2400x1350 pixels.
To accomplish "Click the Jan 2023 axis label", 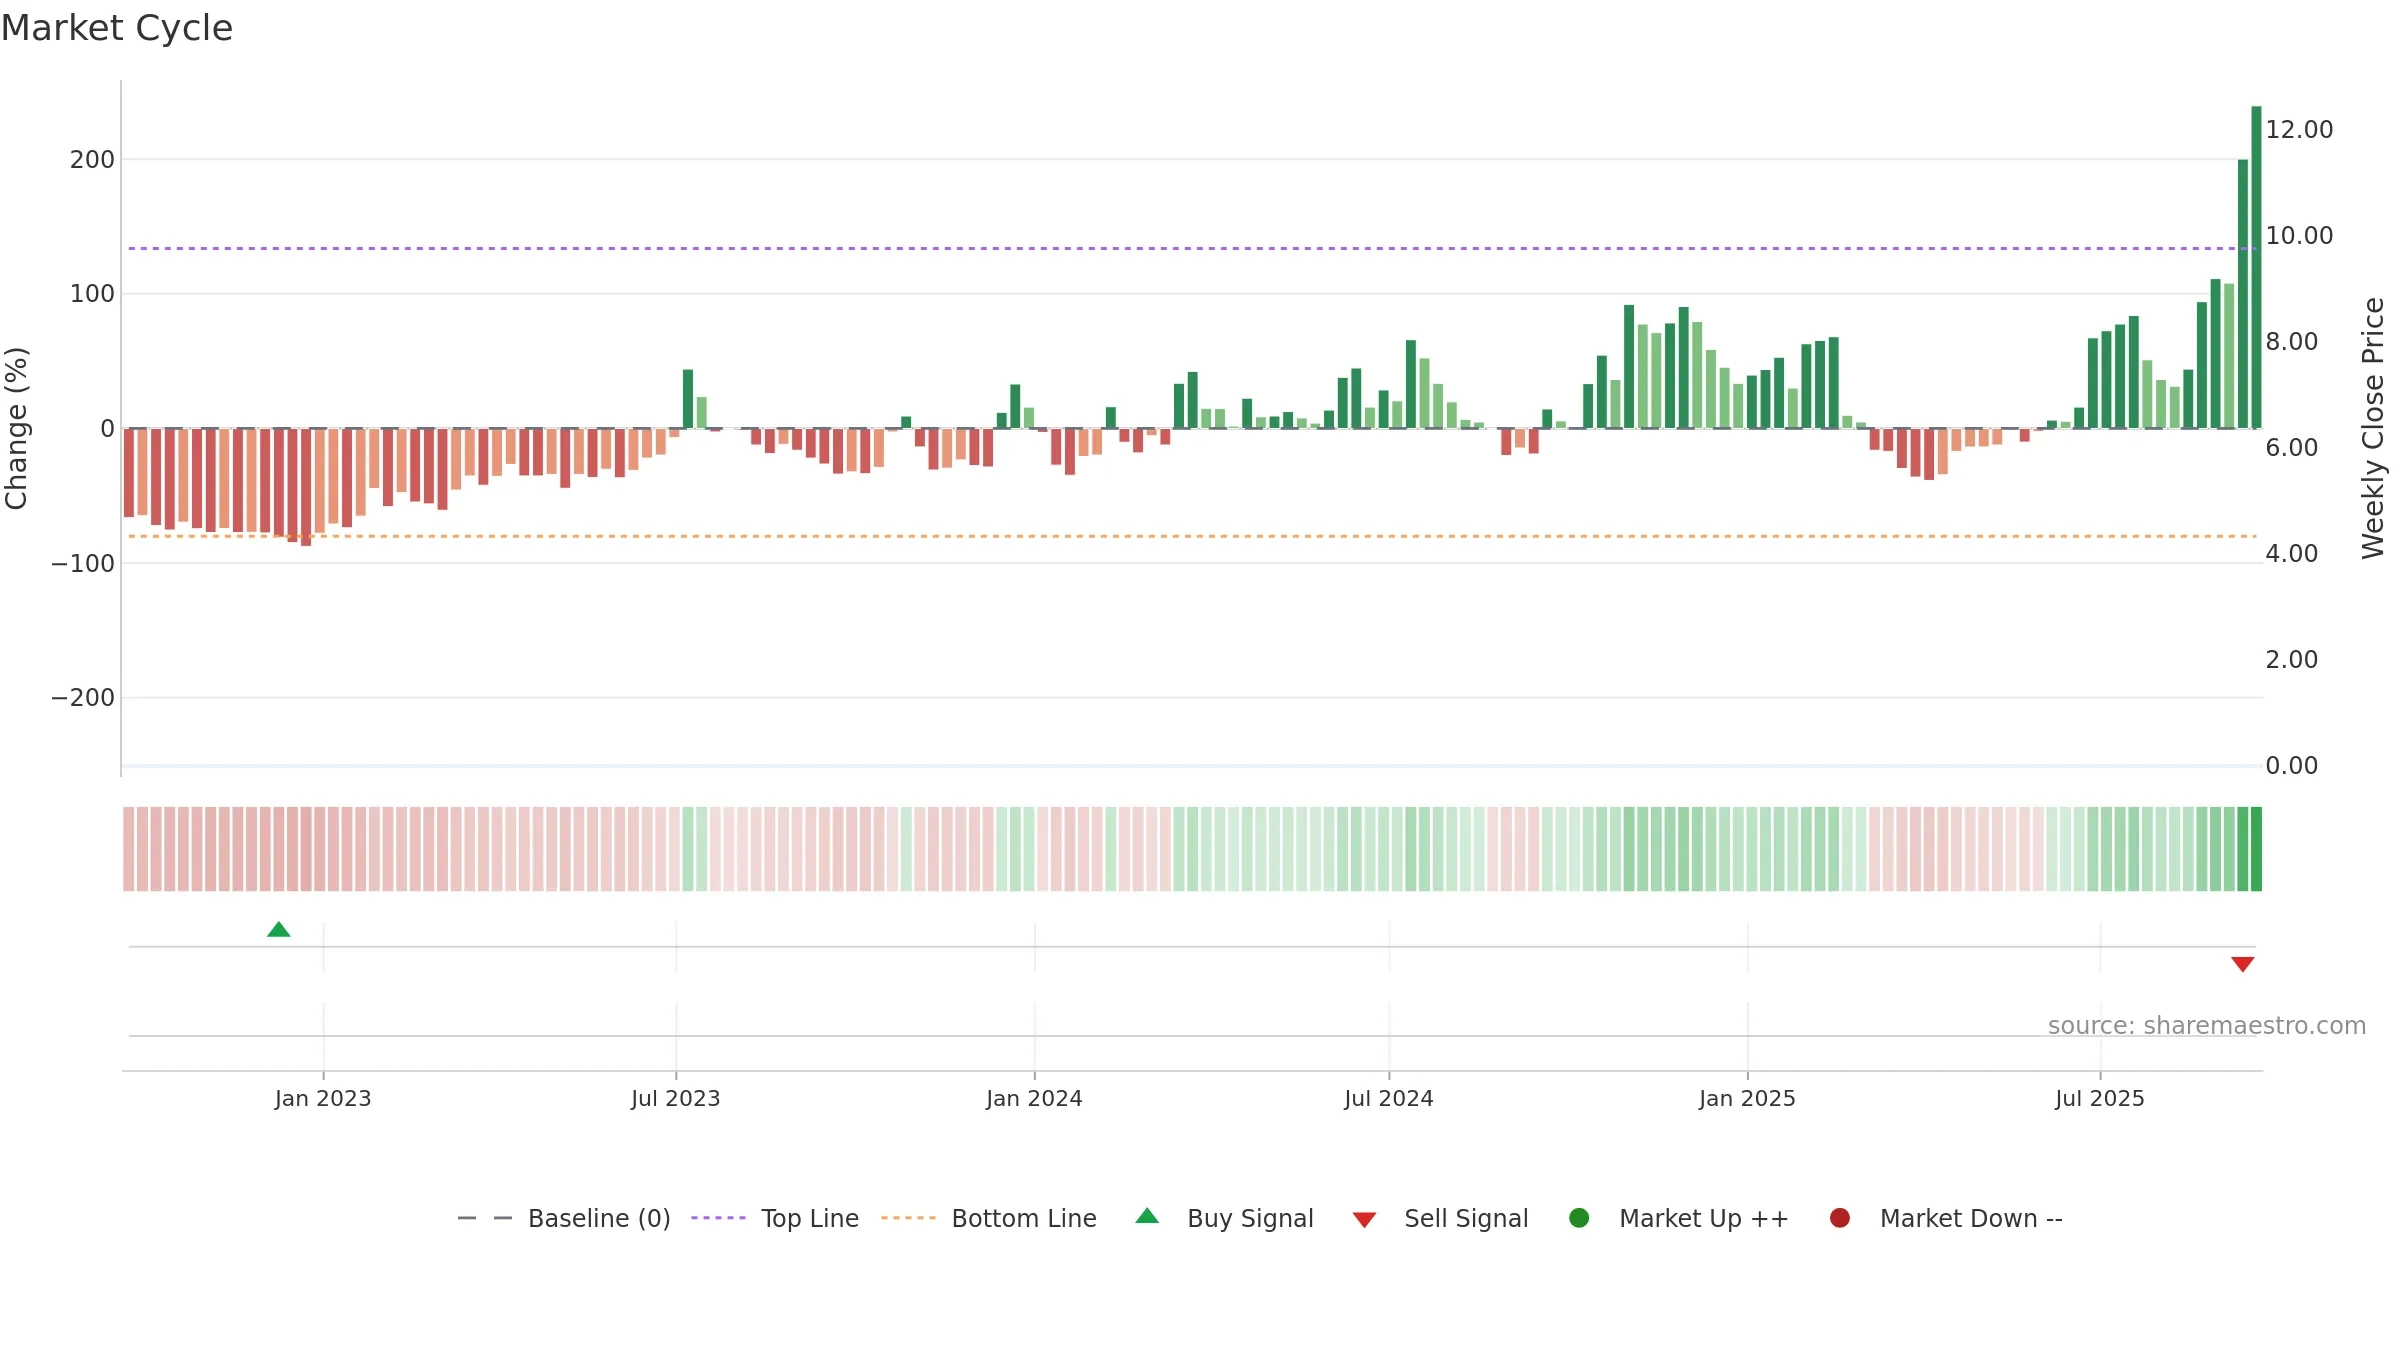I will tap(323, 1098).
